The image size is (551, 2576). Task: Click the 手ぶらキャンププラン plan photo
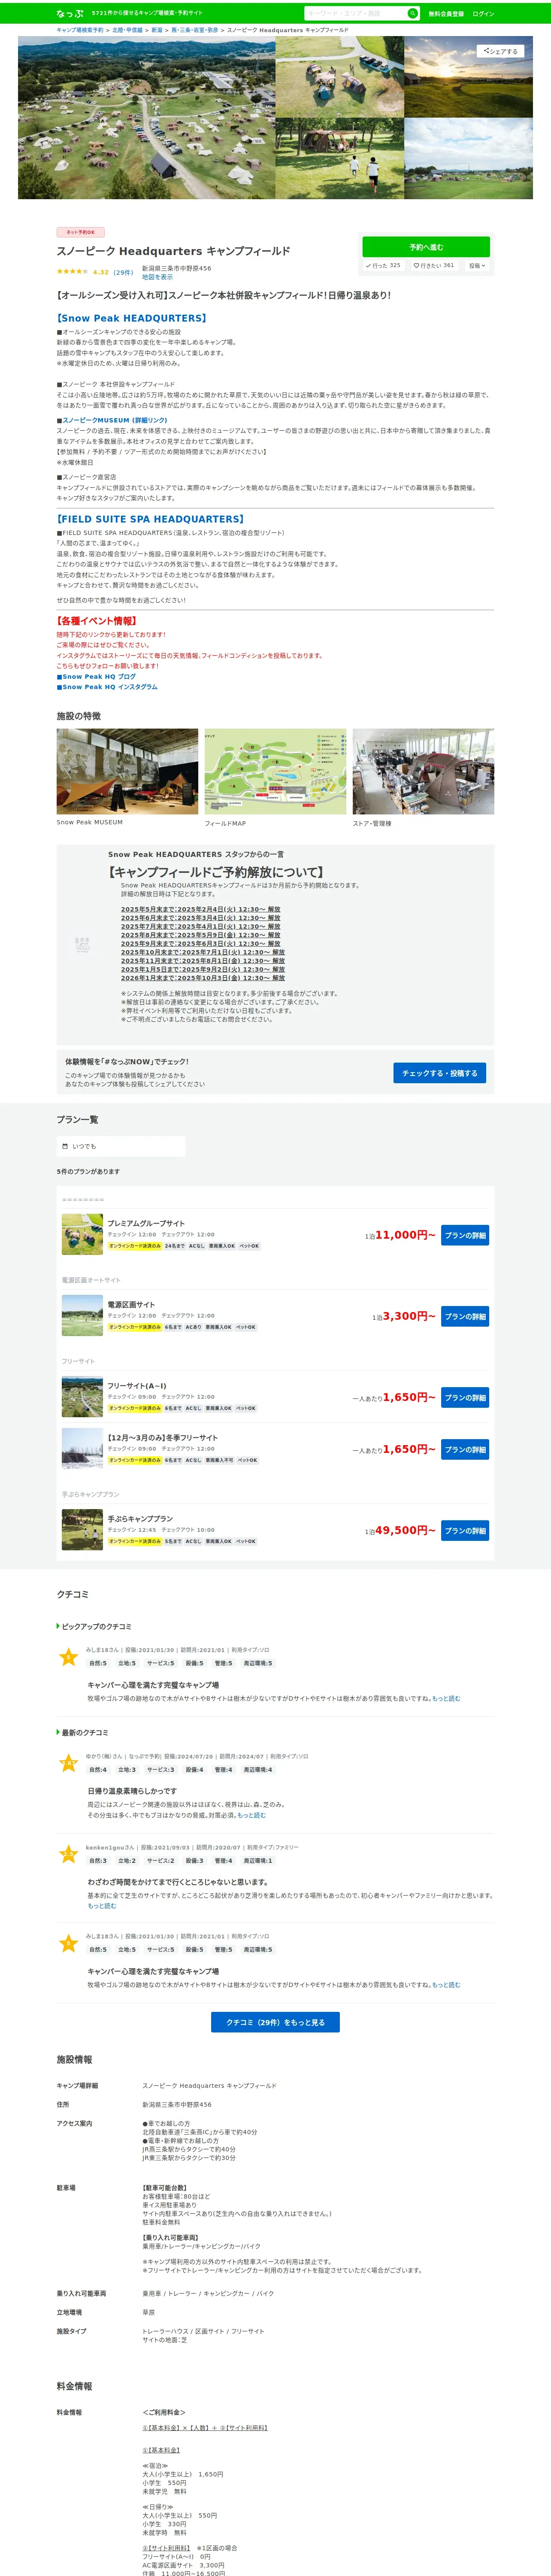click(x=82, y=1530)
